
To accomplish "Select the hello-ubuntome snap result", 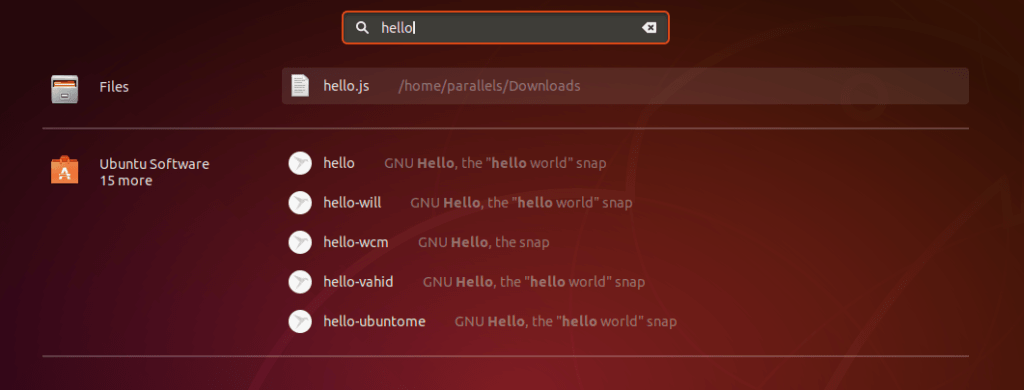I will [625, 321].
